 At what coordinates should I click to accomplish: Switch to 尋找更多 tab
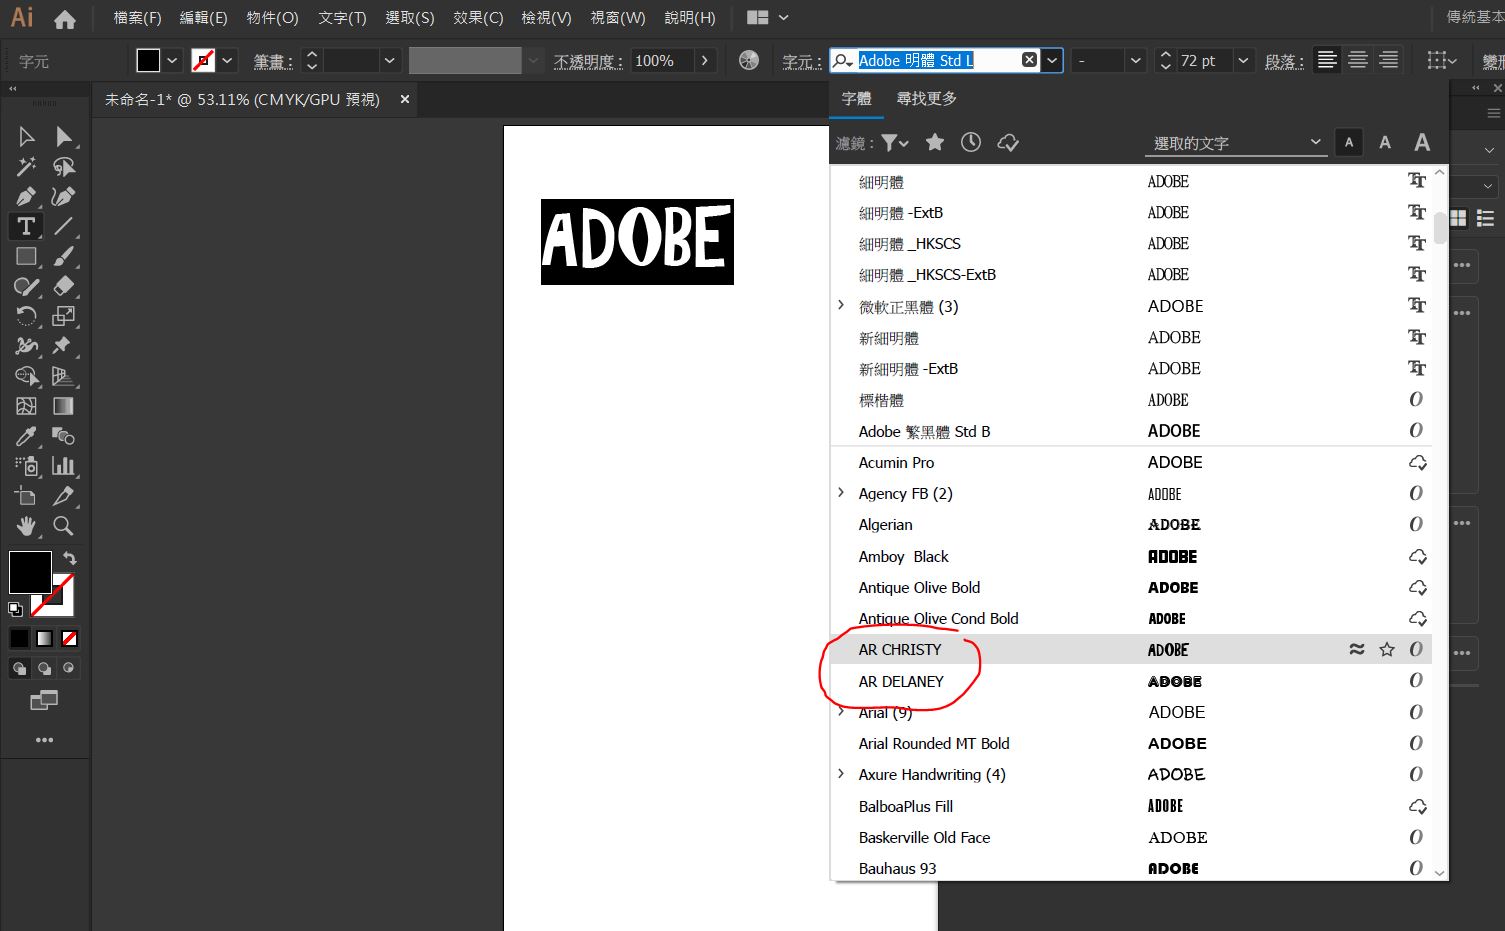pos(927,98)
